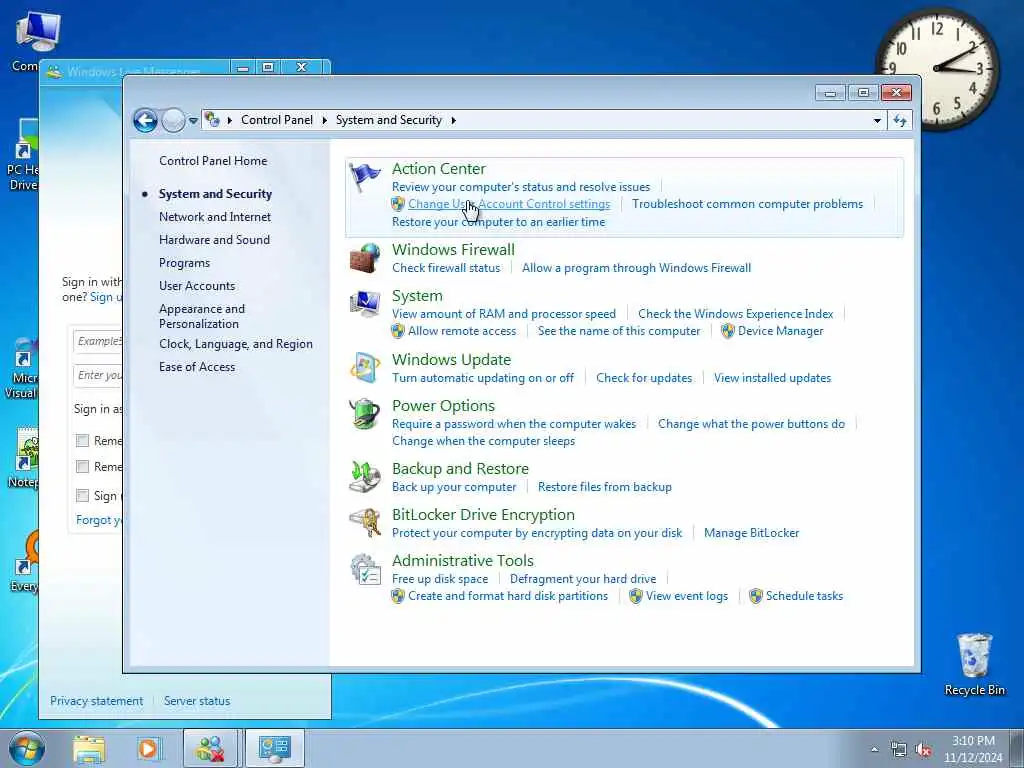This screenshot has height=768, width=1024.
Task: Select User Accounts category in sidebar
Action: 197,285
